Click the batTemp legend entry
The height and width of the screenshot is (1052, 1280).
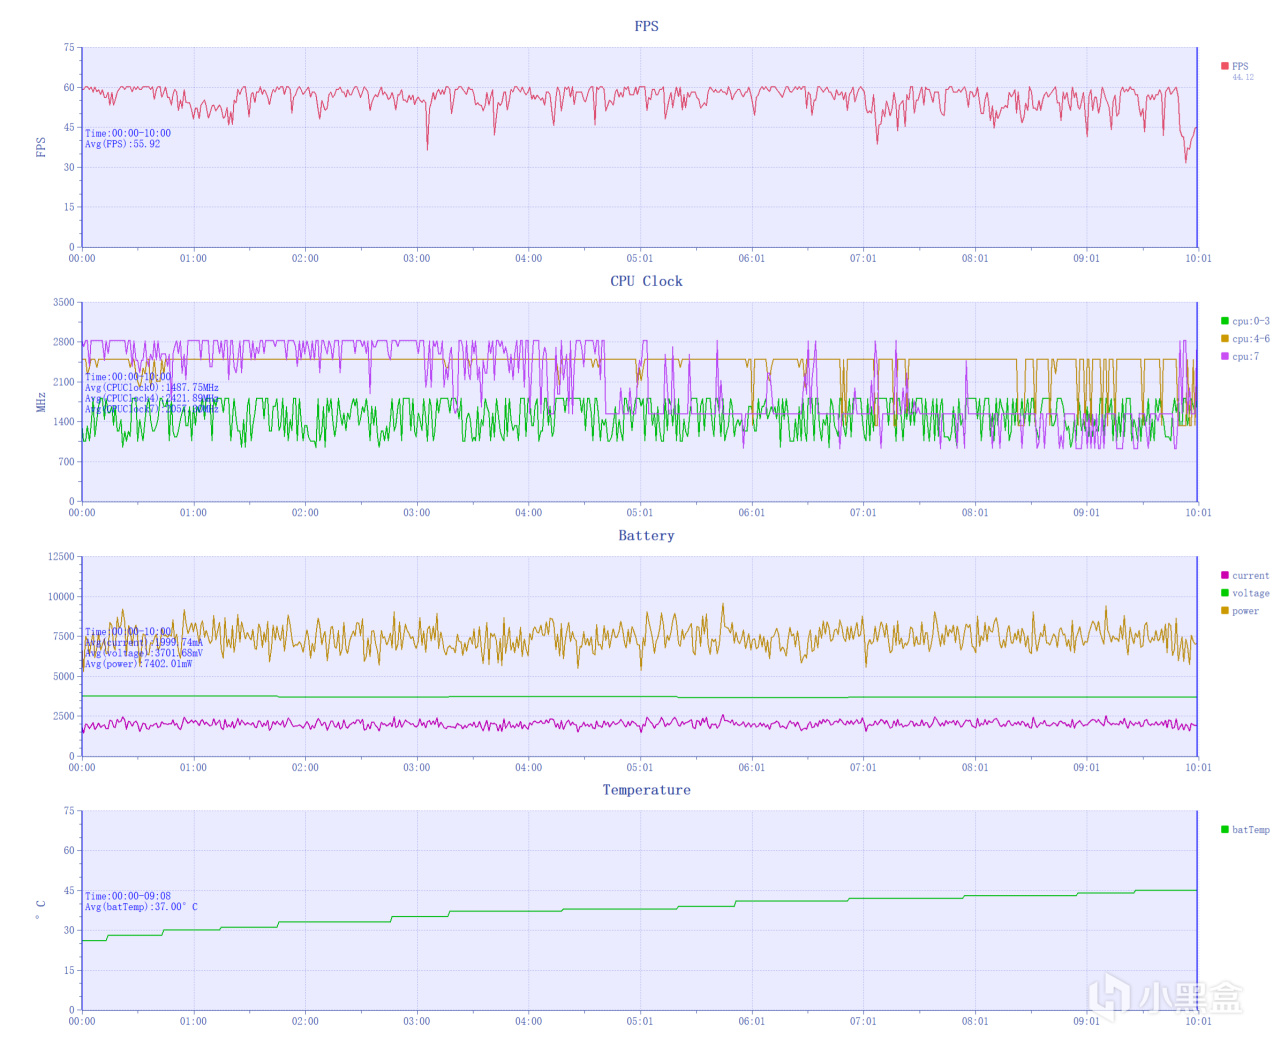(1244, 829)
